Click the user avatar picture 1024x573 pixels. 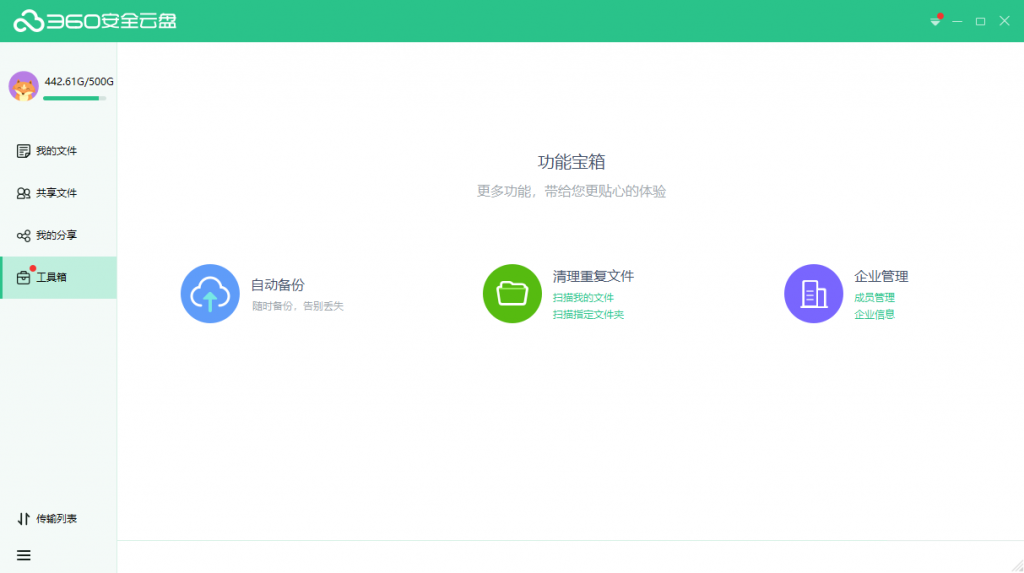24,86
